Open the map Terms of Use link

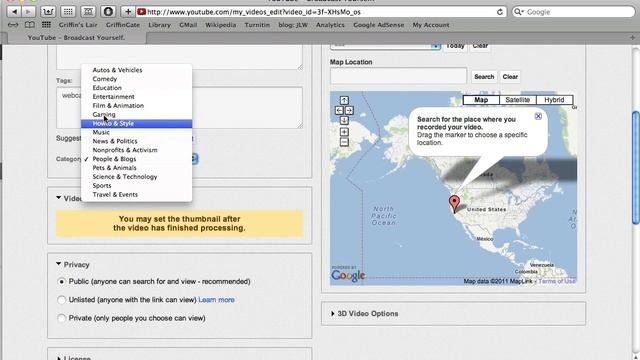[557, 281]
